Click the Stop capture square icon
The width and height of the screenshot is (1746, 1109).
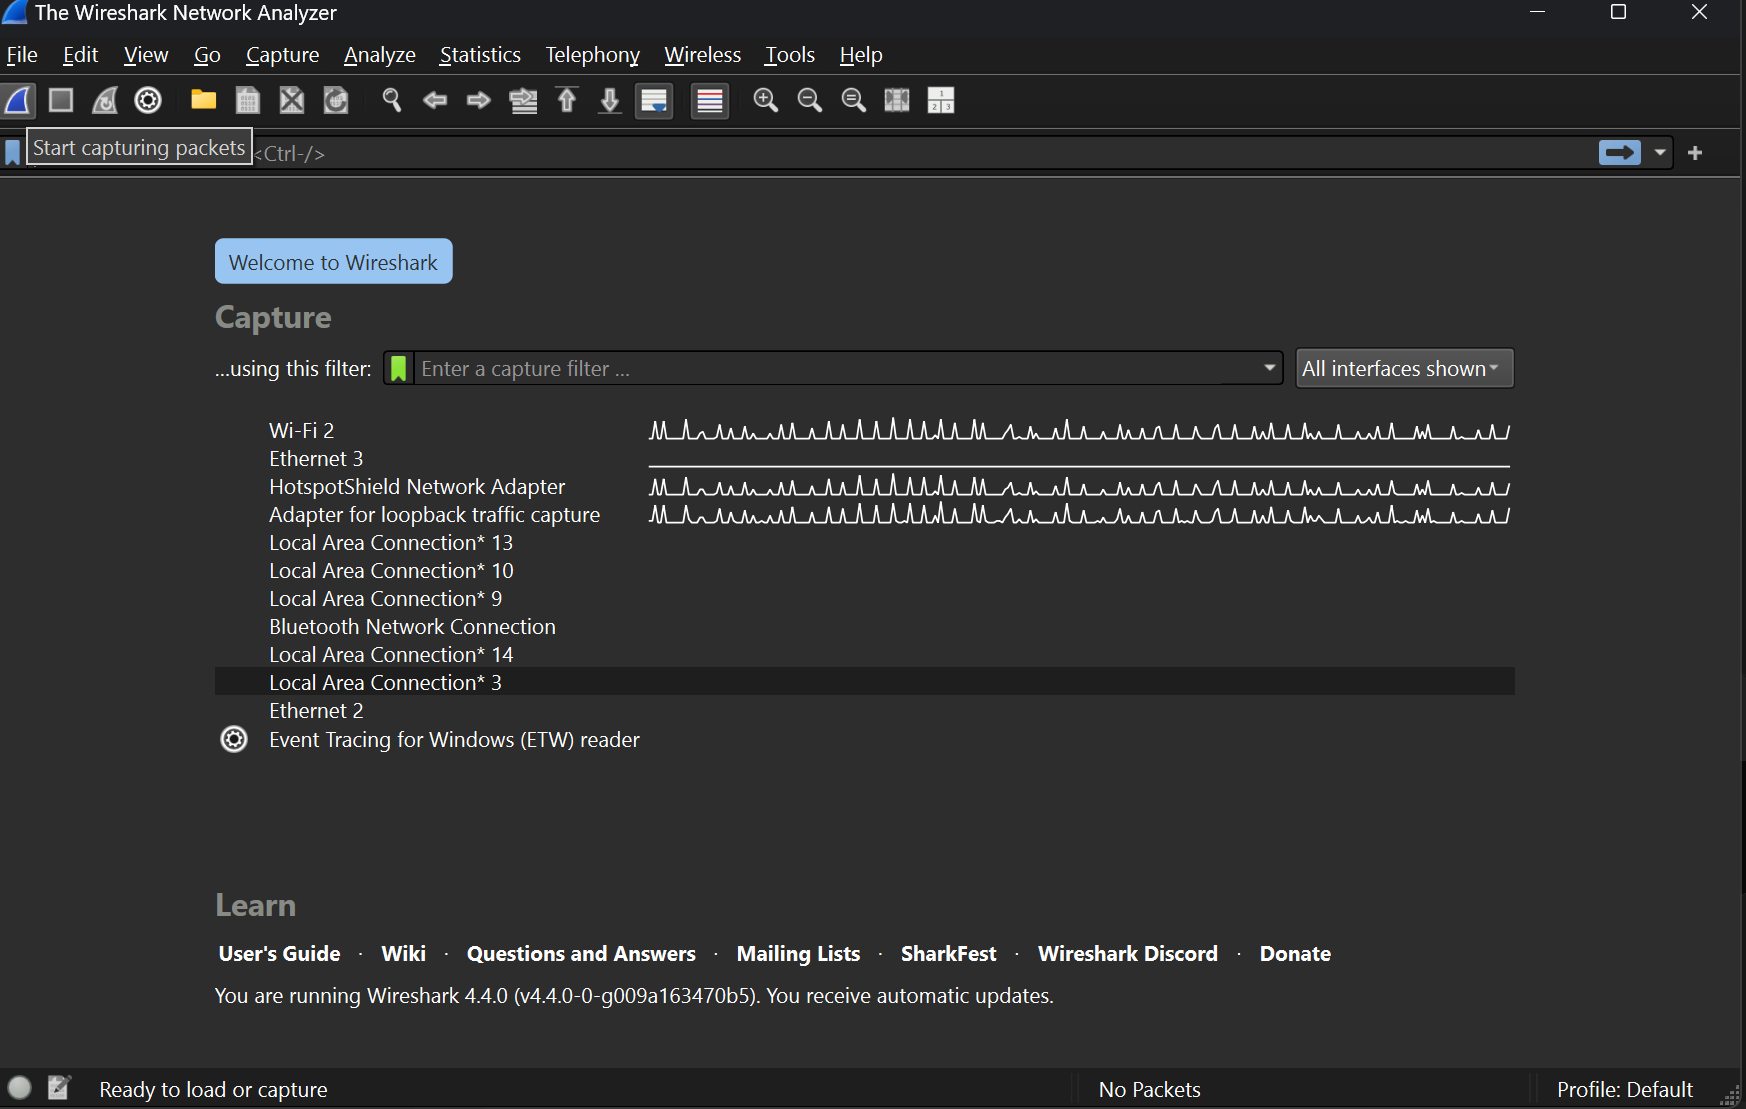click(61, 100)
